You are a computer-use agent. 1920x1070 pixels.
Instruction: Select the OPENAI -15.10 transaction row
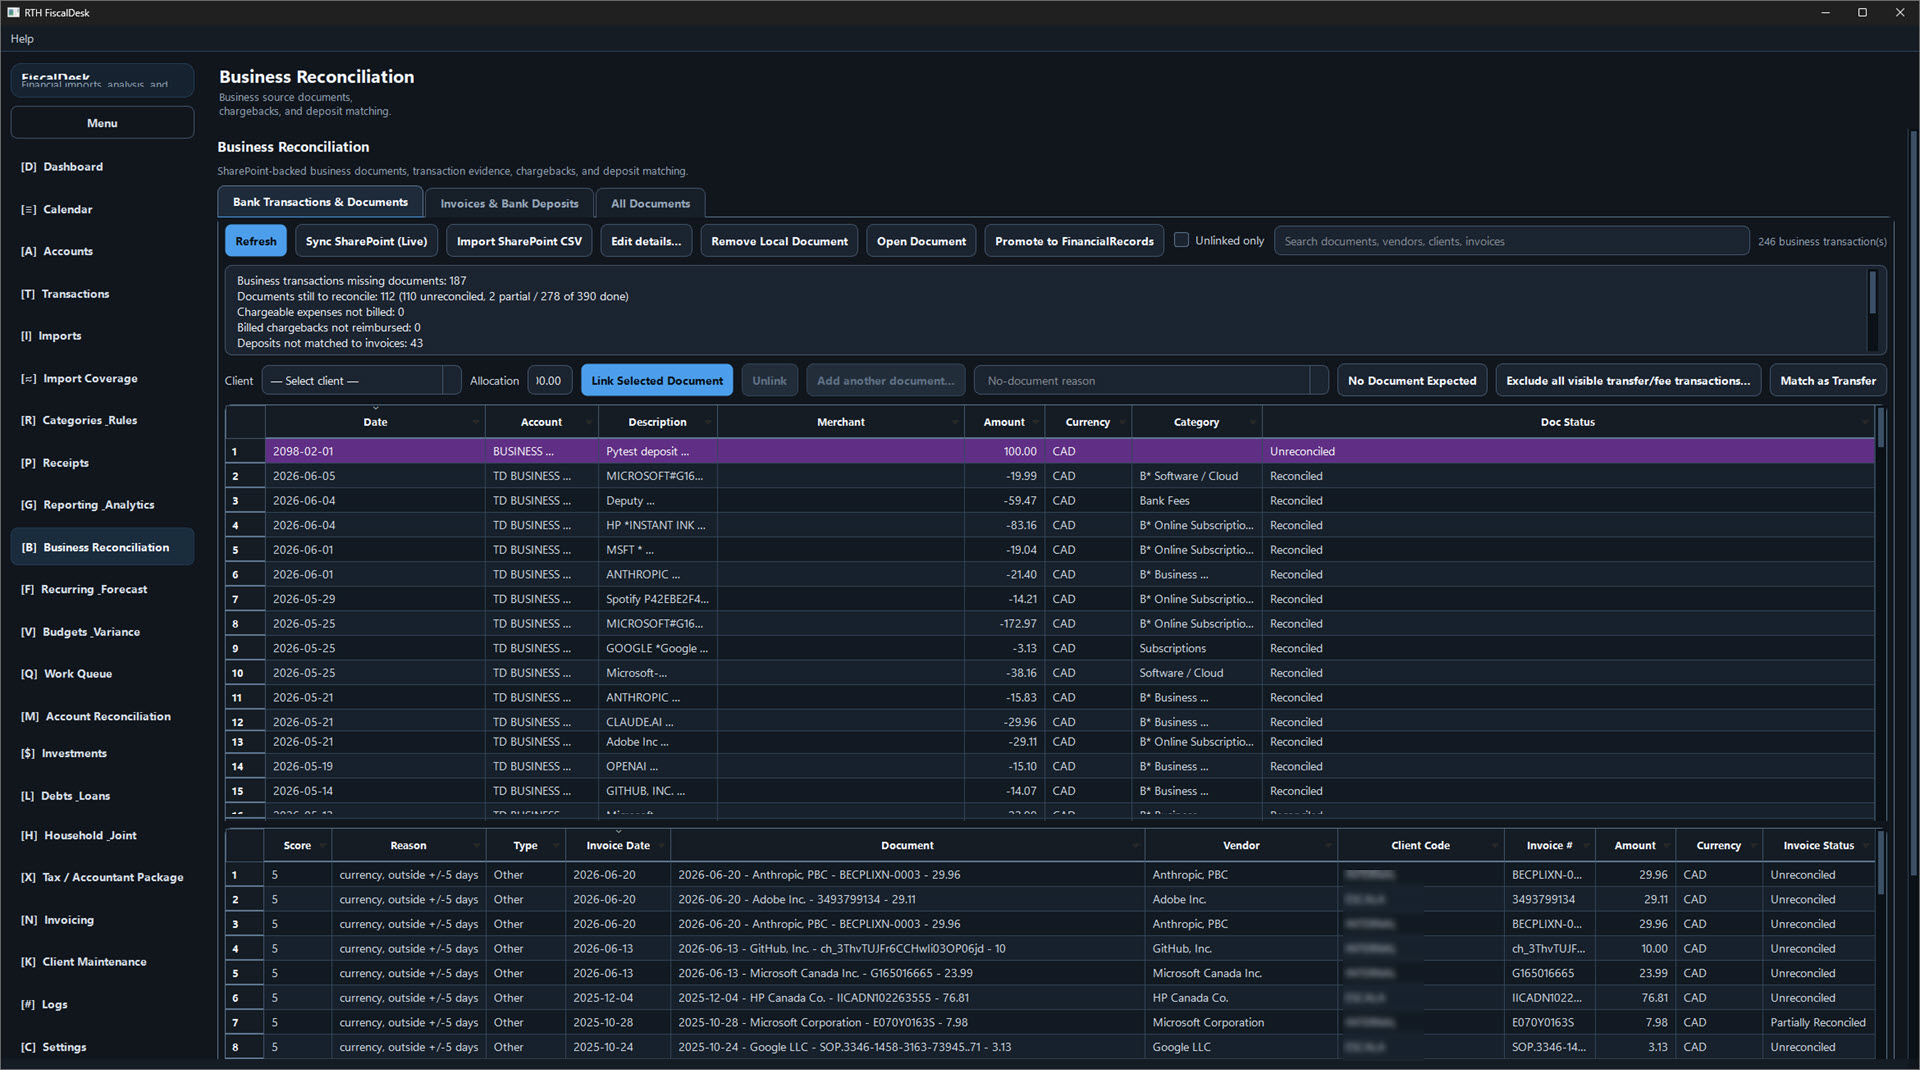[1049, 767]
